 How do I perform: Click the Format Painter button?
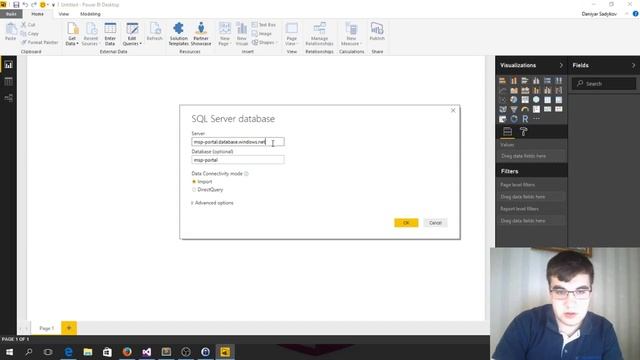coord(40,42)
